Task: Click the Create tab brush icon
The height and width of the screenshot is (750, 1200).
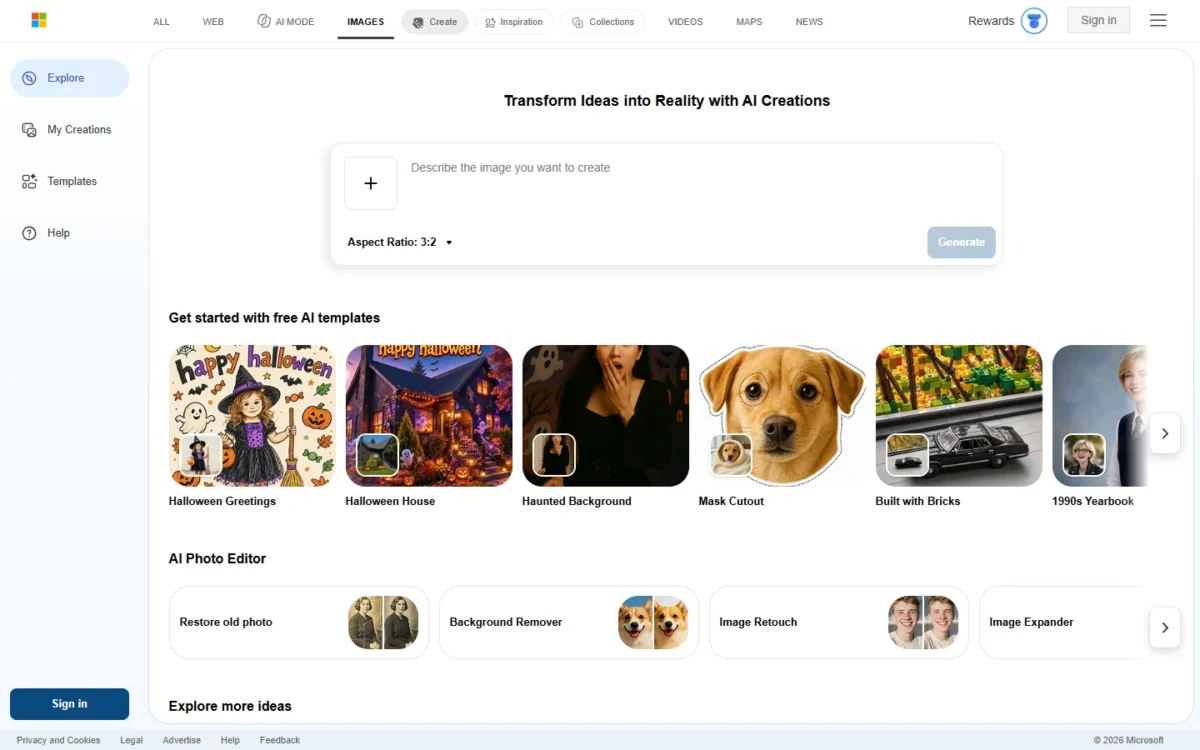Action: point(418,22)
